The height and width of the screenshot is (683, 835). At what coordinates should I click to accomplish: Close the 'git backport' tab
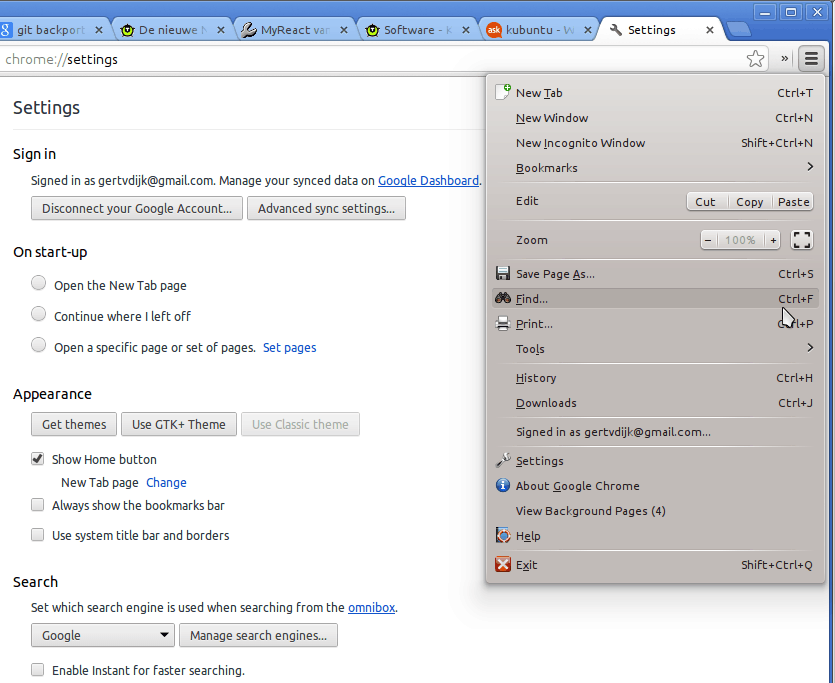tap(99, 30)
